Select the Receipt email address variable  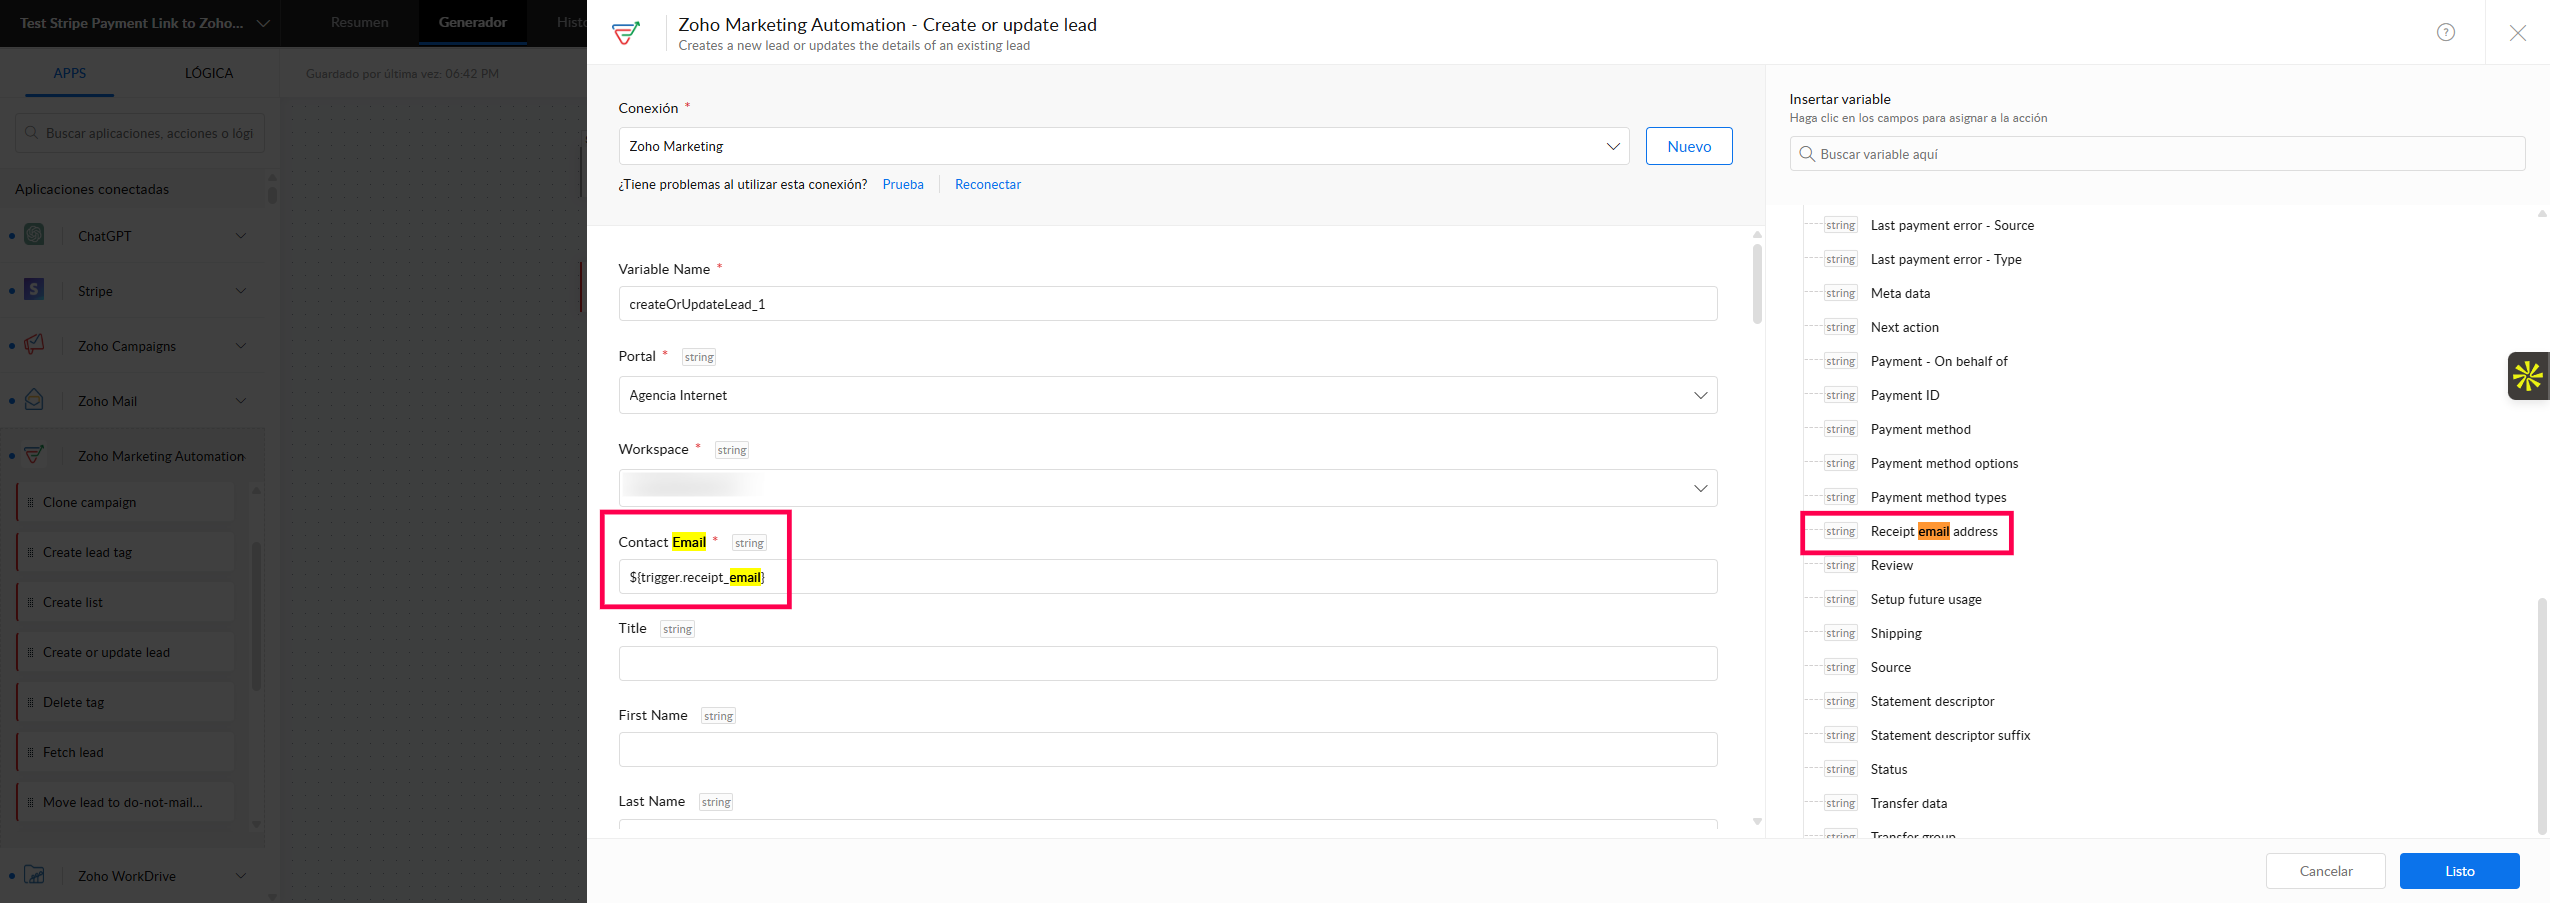tap(1933, 532)
